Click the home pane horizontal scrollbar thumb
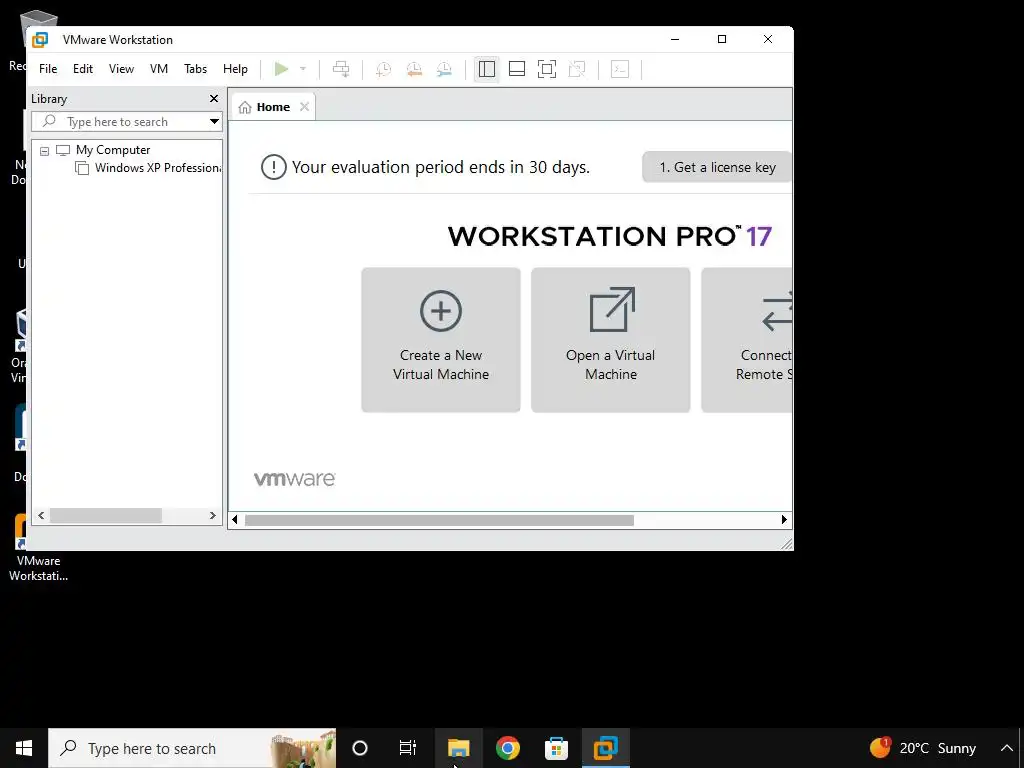Viewport: 1024px width, 768px height. tap(439, 520)
